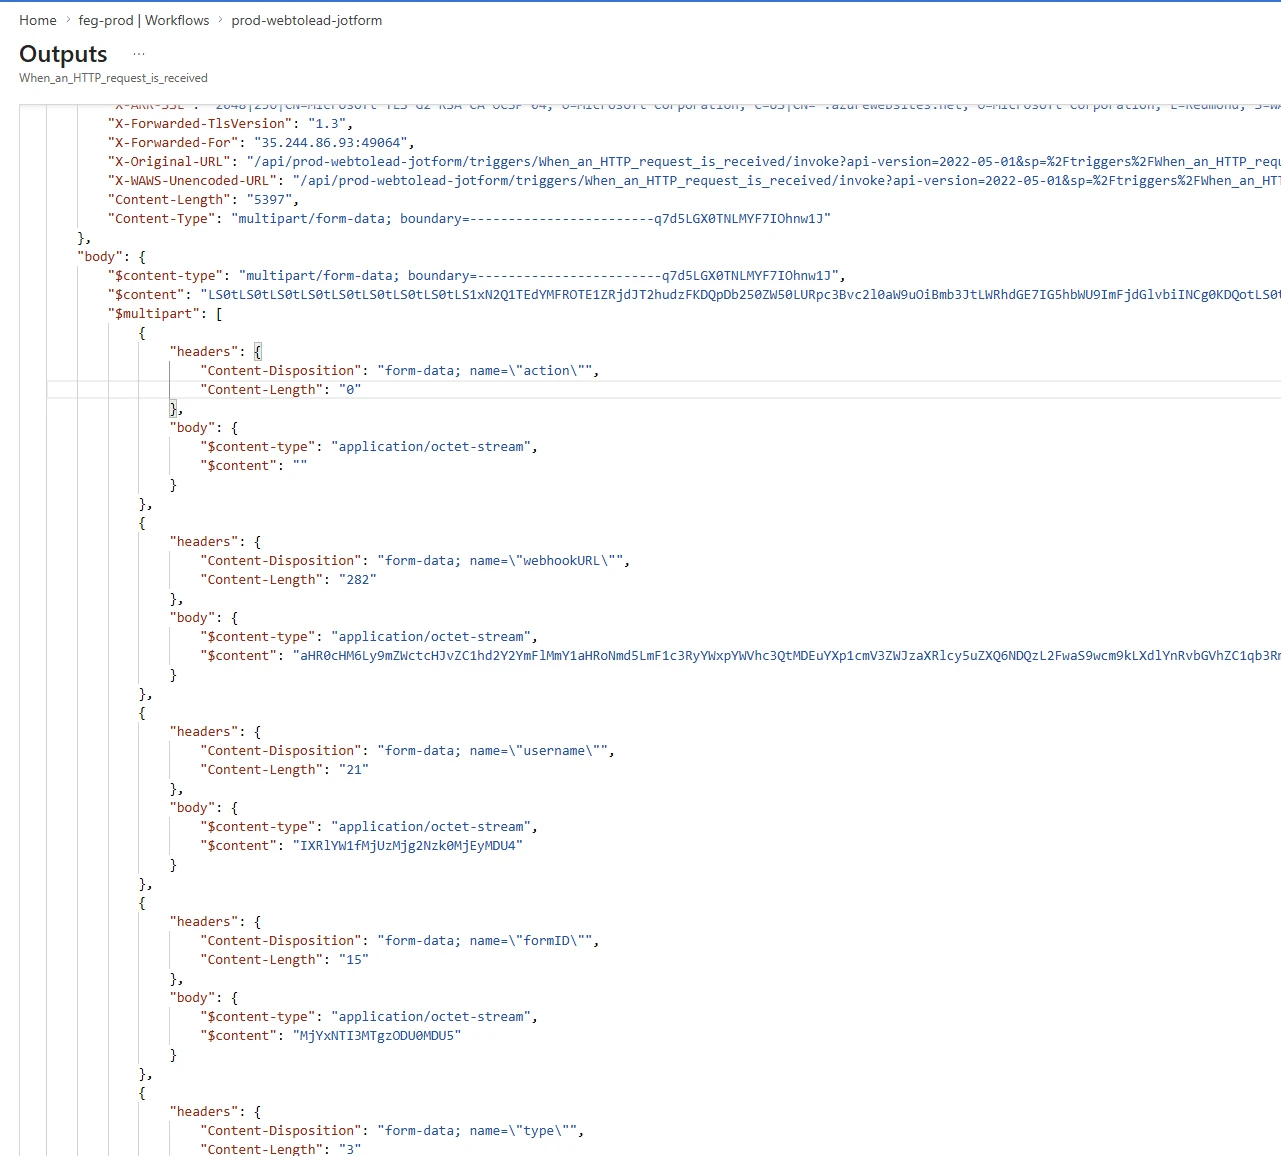Click the top-level "Content-Type" header key
Screen dimensions: 1281x1156
click(159, 219)
